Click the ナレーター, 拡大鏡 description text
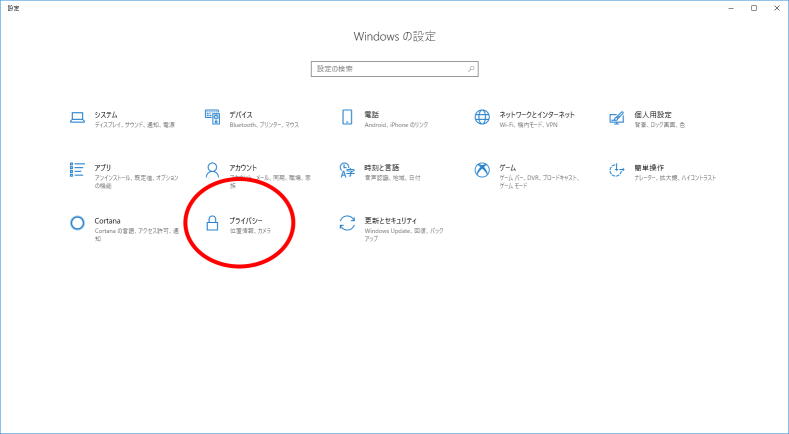The width and height of the screenshot is (789, 434). pyautogui.click(x=675, y=178)
